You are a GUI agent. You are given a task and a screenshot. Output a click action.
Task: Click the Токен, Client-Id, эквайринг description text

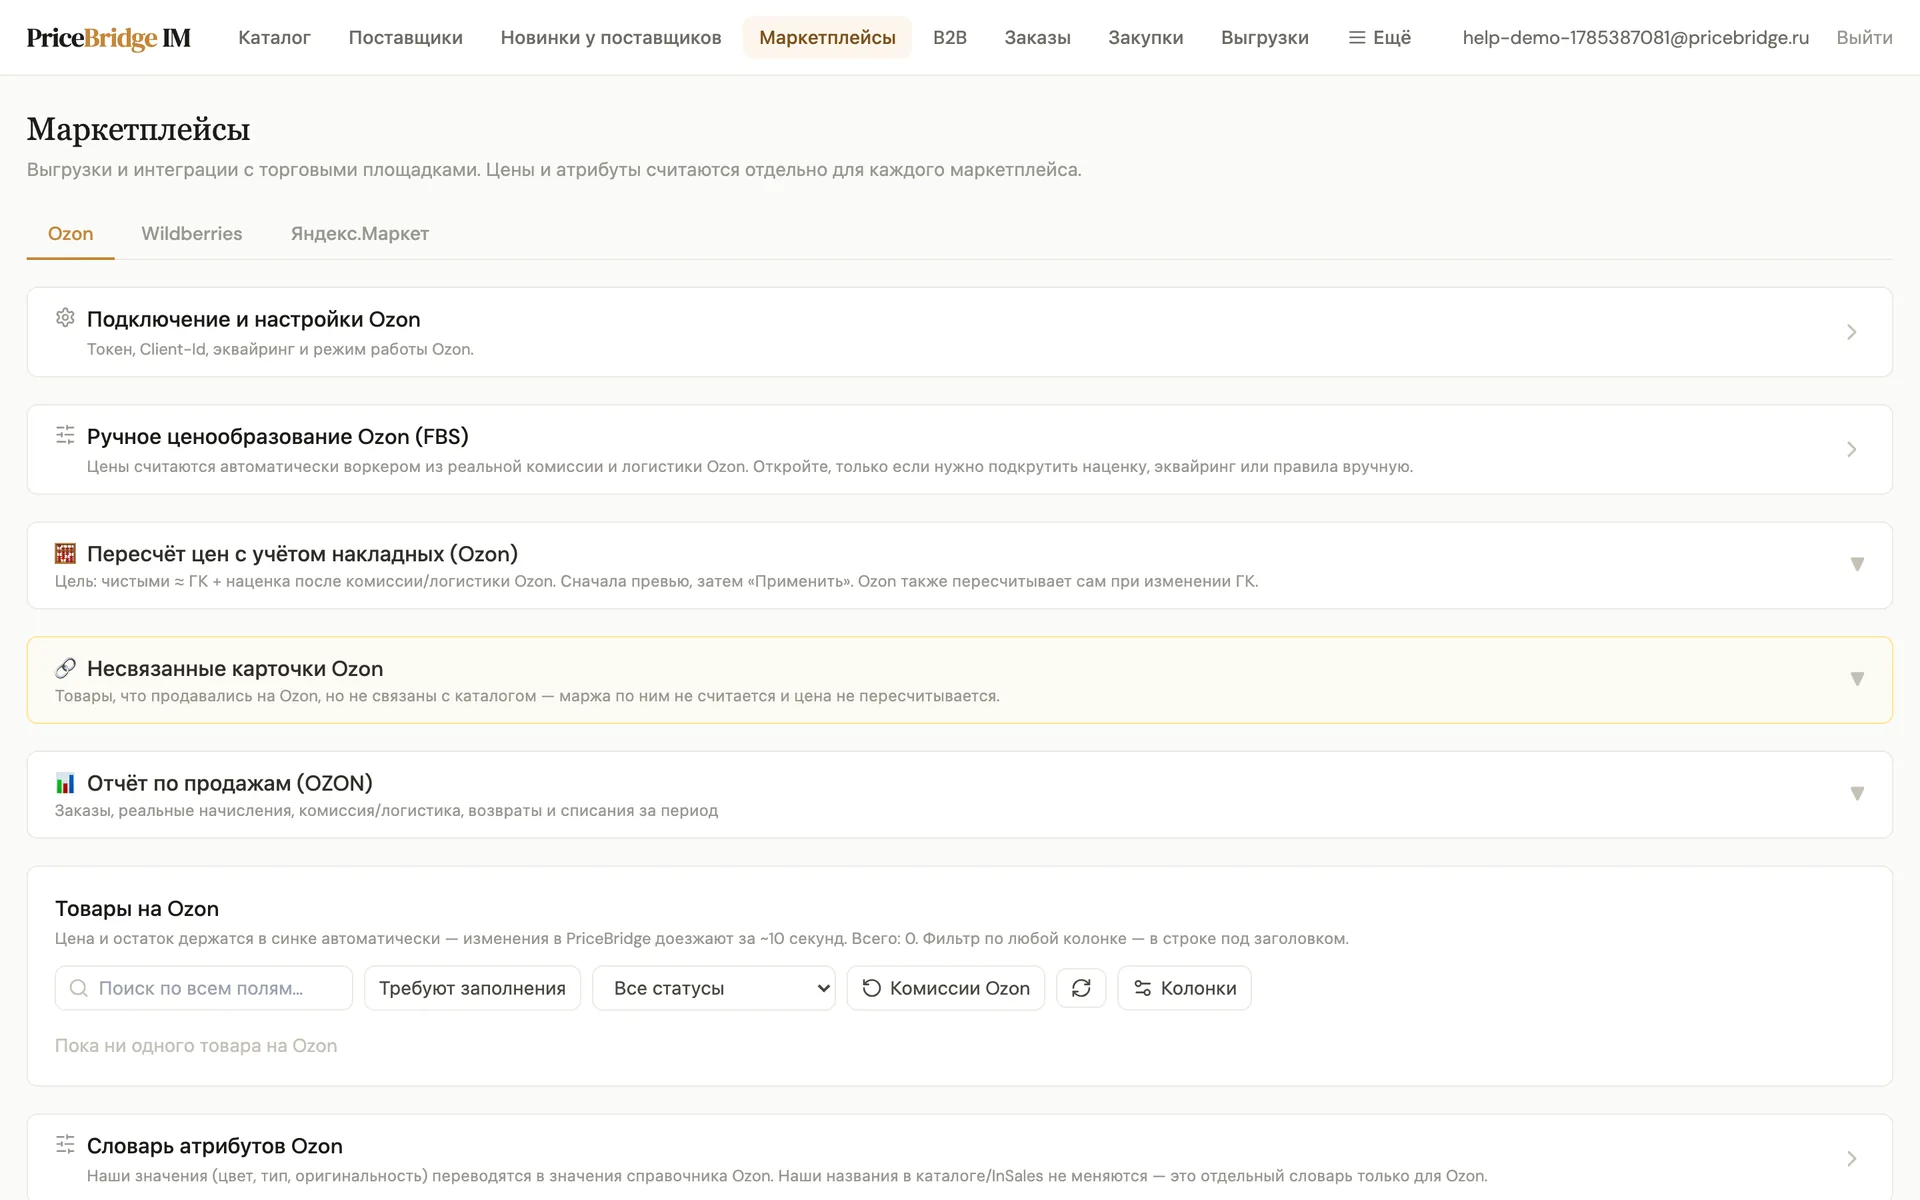(280, 349)
